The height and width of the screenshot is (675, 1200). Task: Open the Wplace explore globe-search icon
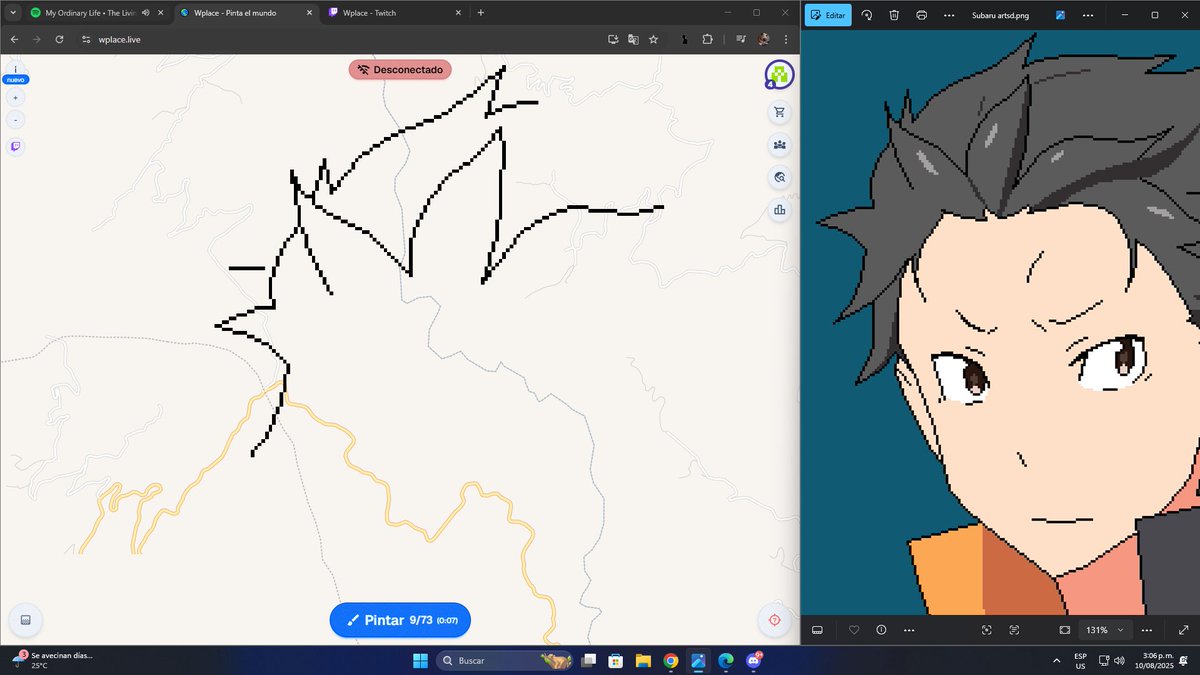point(779,177)
